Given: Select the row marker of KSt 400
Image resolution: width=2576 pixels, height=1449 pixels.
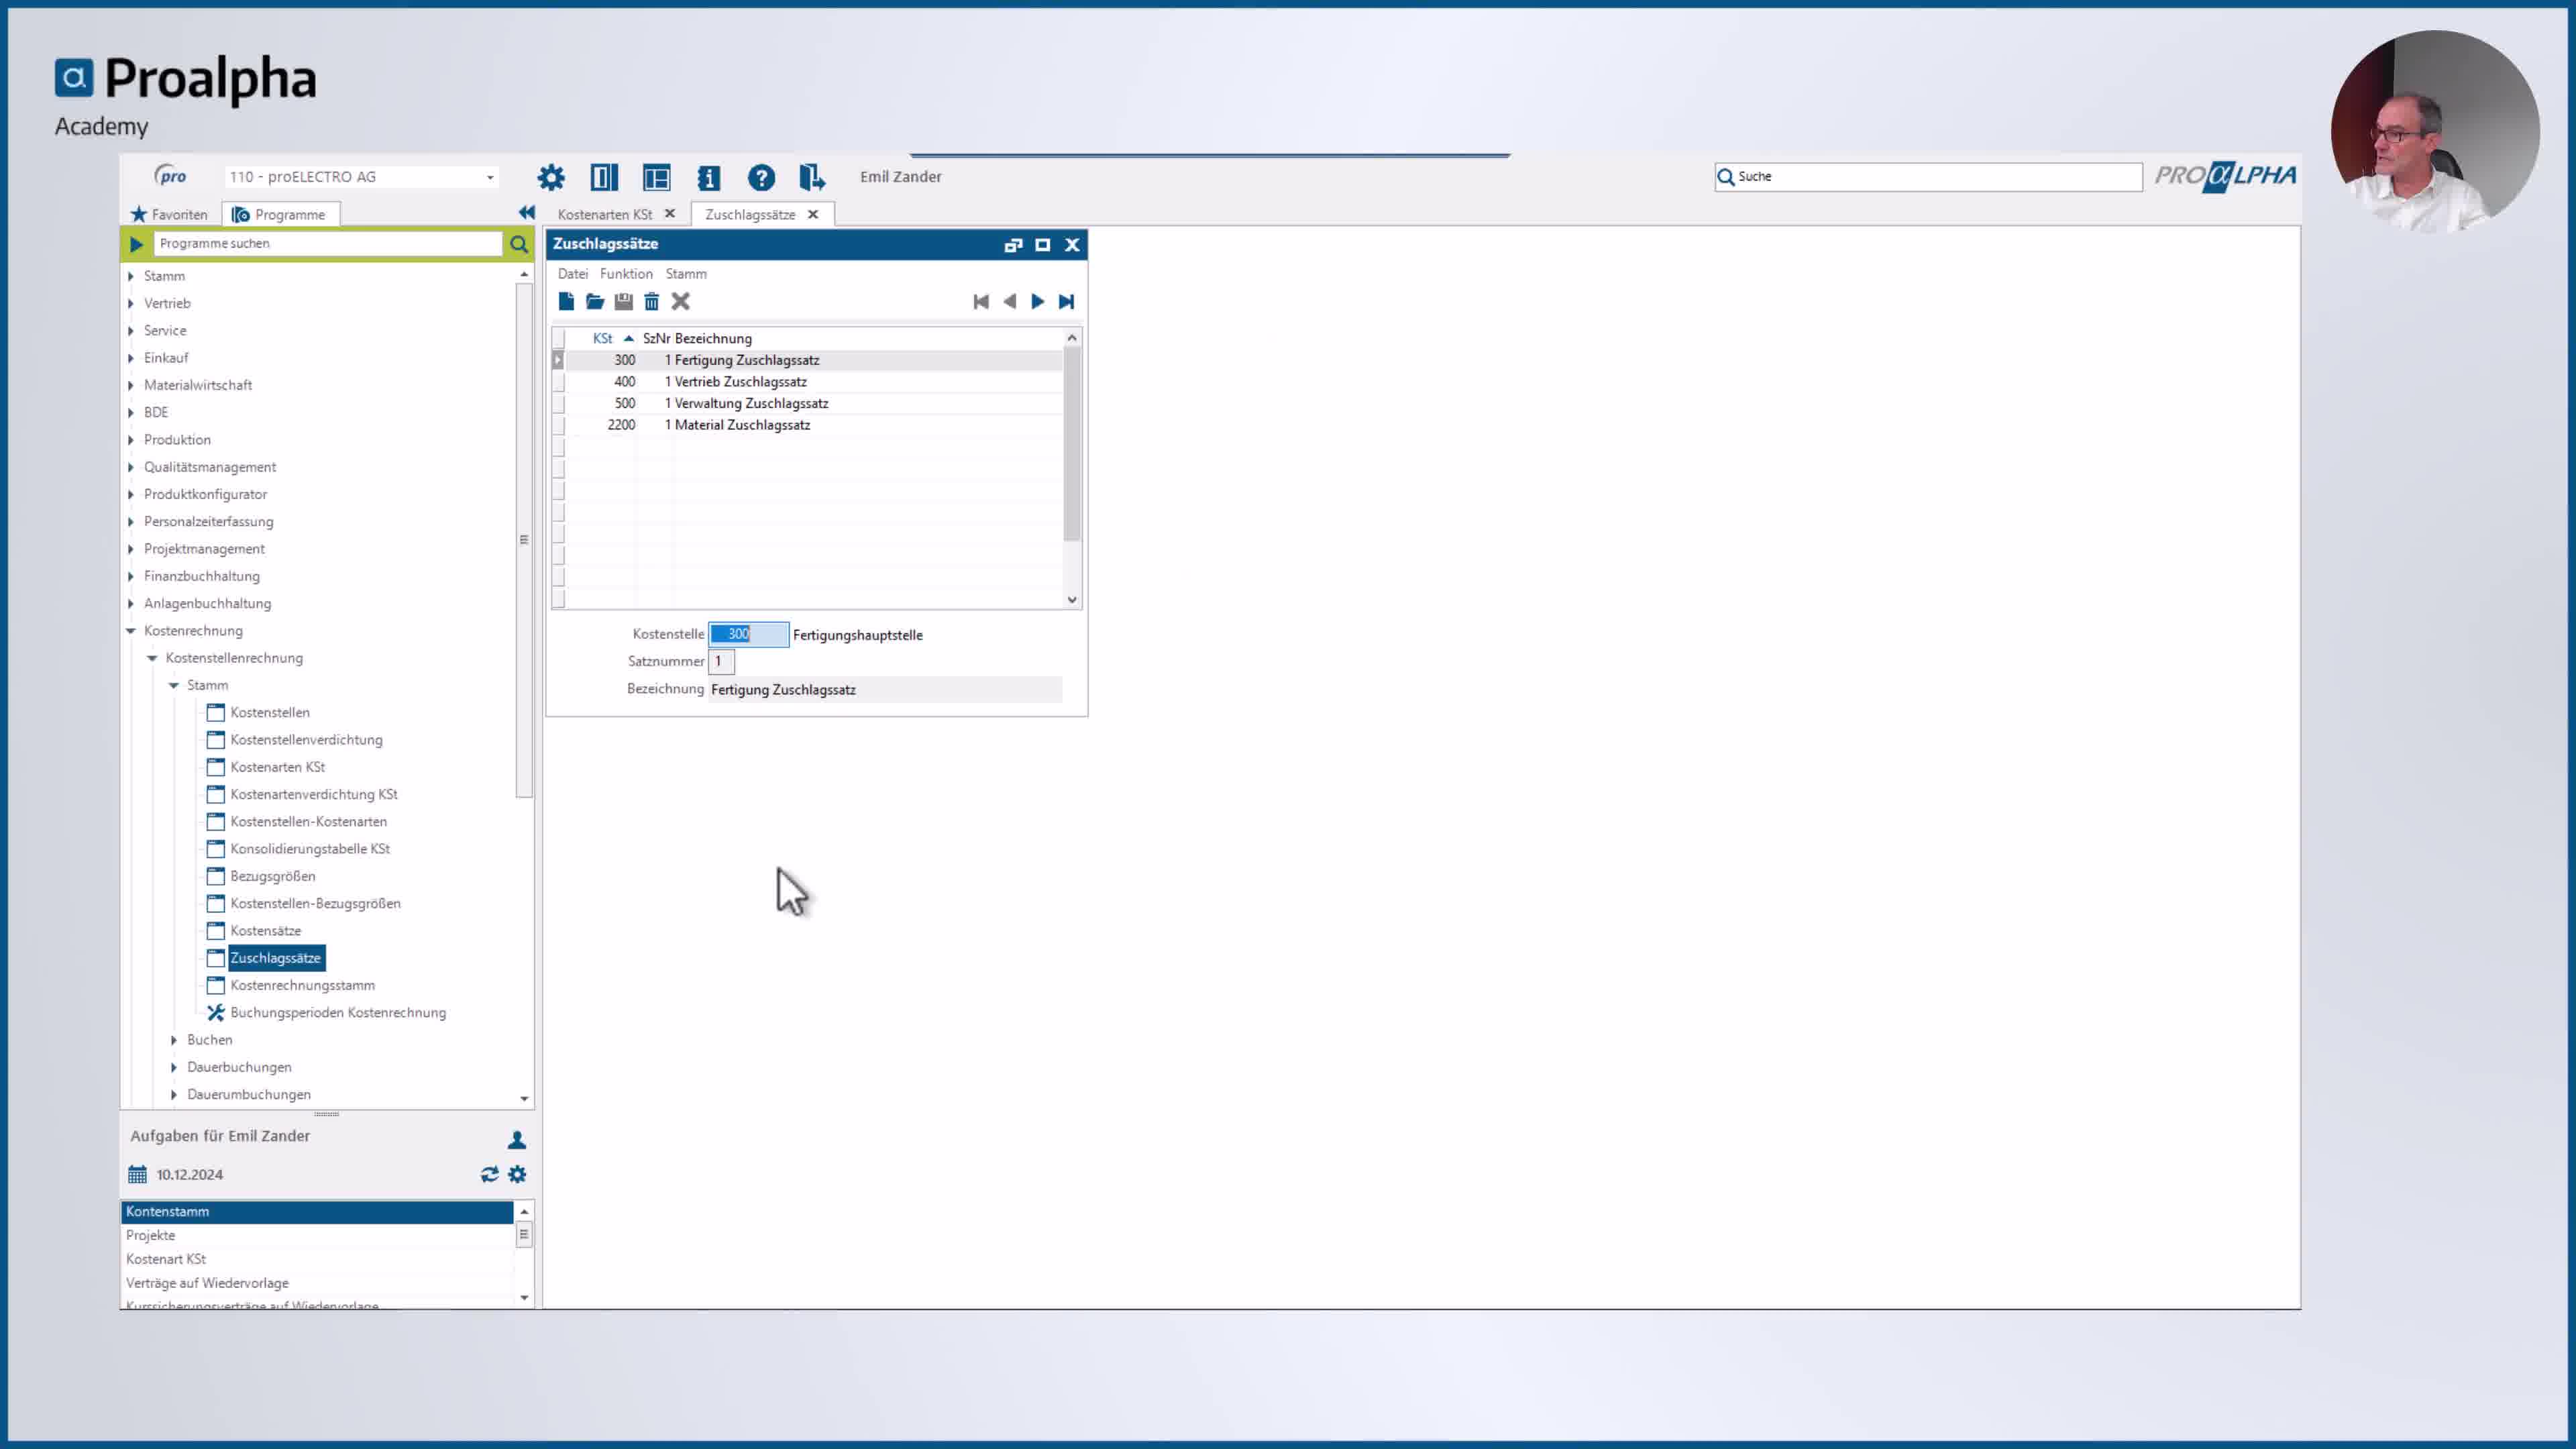Looking at the screenshot, I should pyautogui.click(x=558, y=381).
